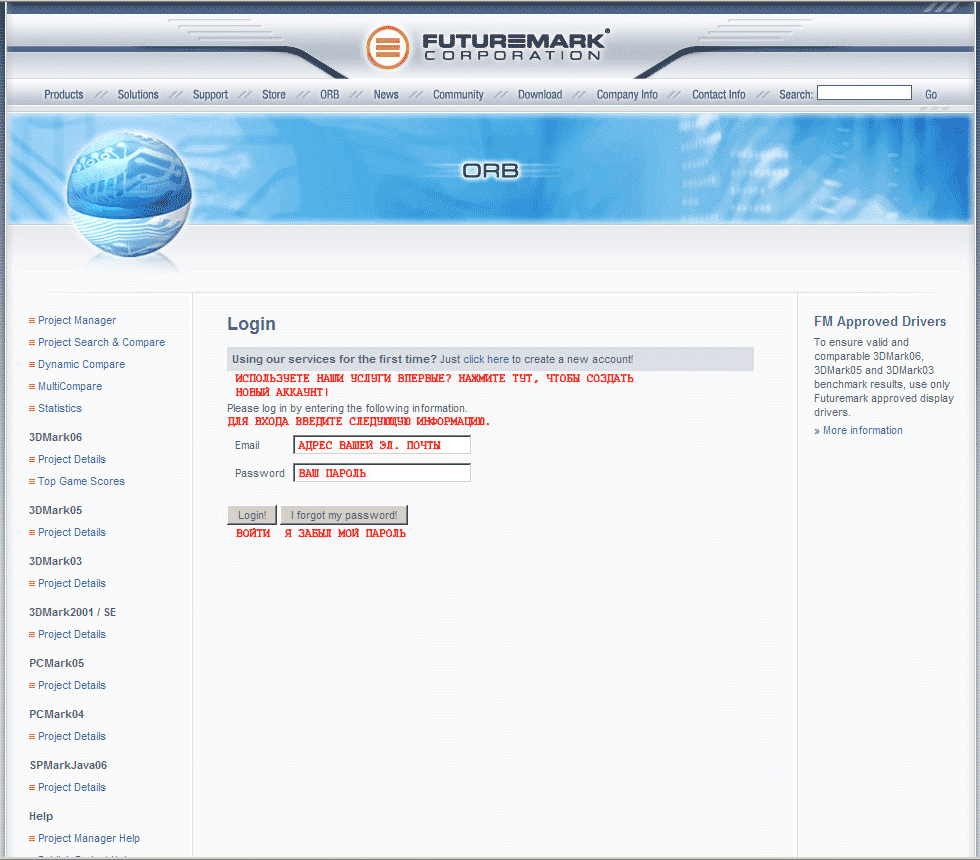
Task: Focus the Search text field
Action: 864,92
